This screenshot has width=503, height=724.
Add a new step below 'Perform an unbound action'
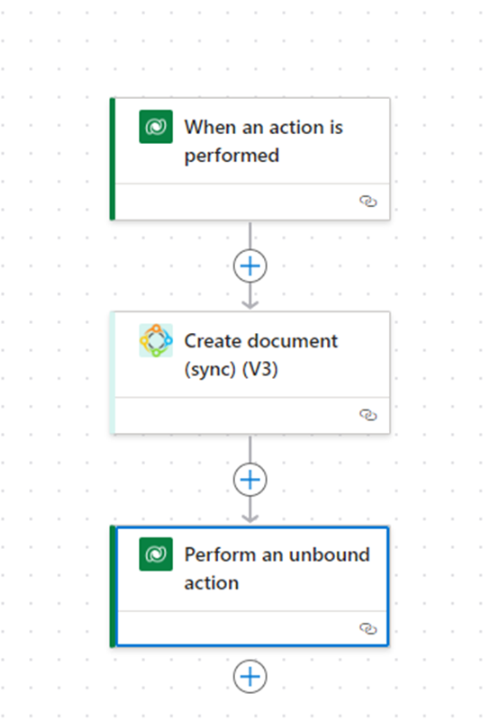coord(250,676)
